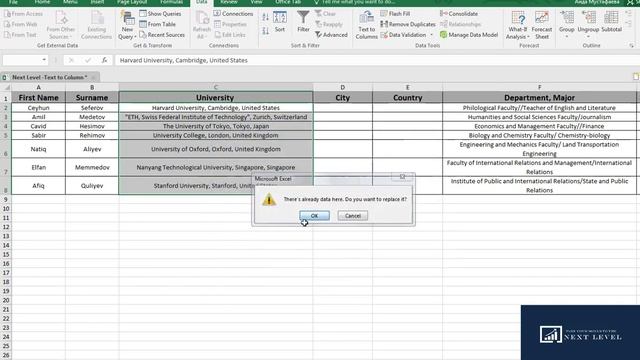Click Flash Fill in Data Tools

[x=395, y=13]
